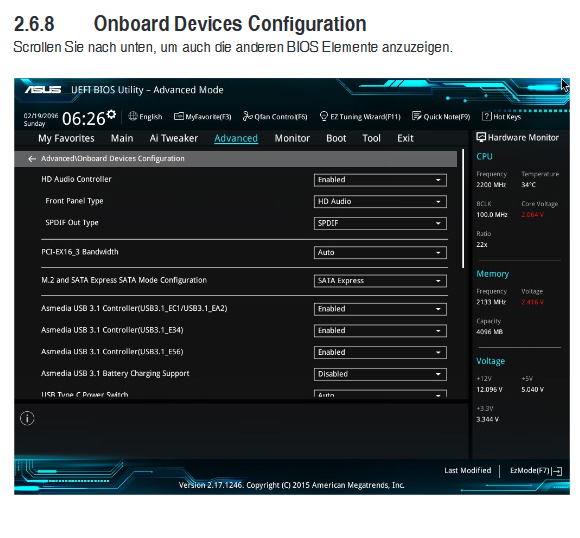Screen dimensions: 580x538
Task: Switch to the Ai Tweaker tab
Action: [x=173, y=138]
